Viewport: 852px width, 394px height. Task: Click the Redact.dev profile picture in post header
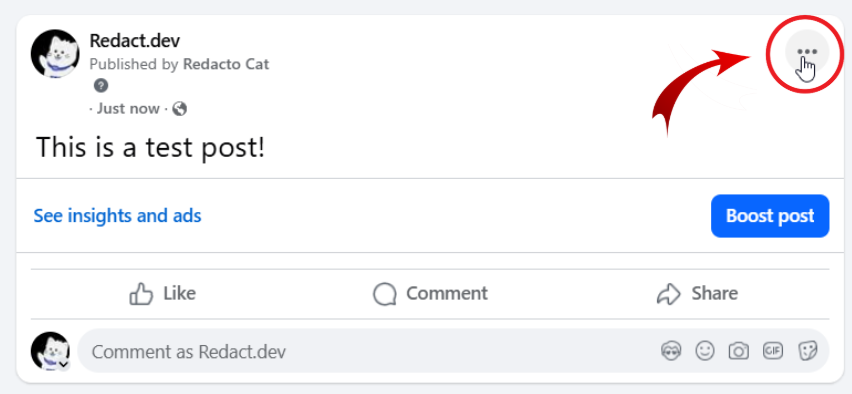coord(55,54)
